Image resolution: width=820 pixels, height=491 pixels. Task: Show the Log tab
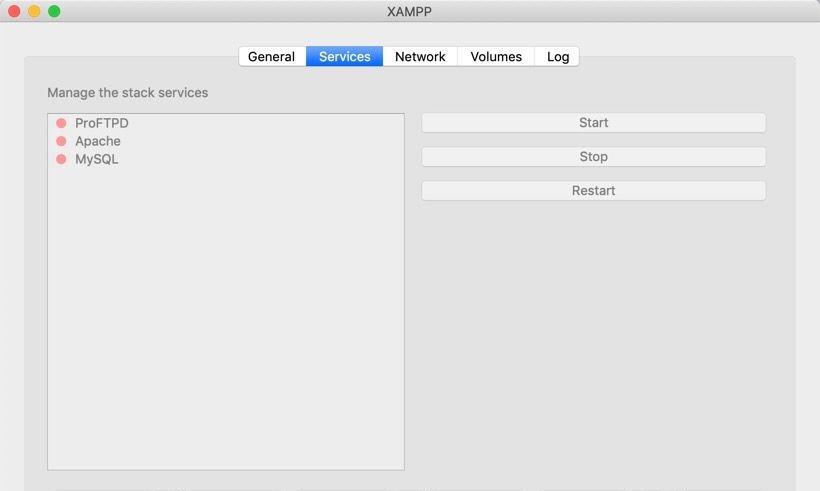click(x=557, y=56)
